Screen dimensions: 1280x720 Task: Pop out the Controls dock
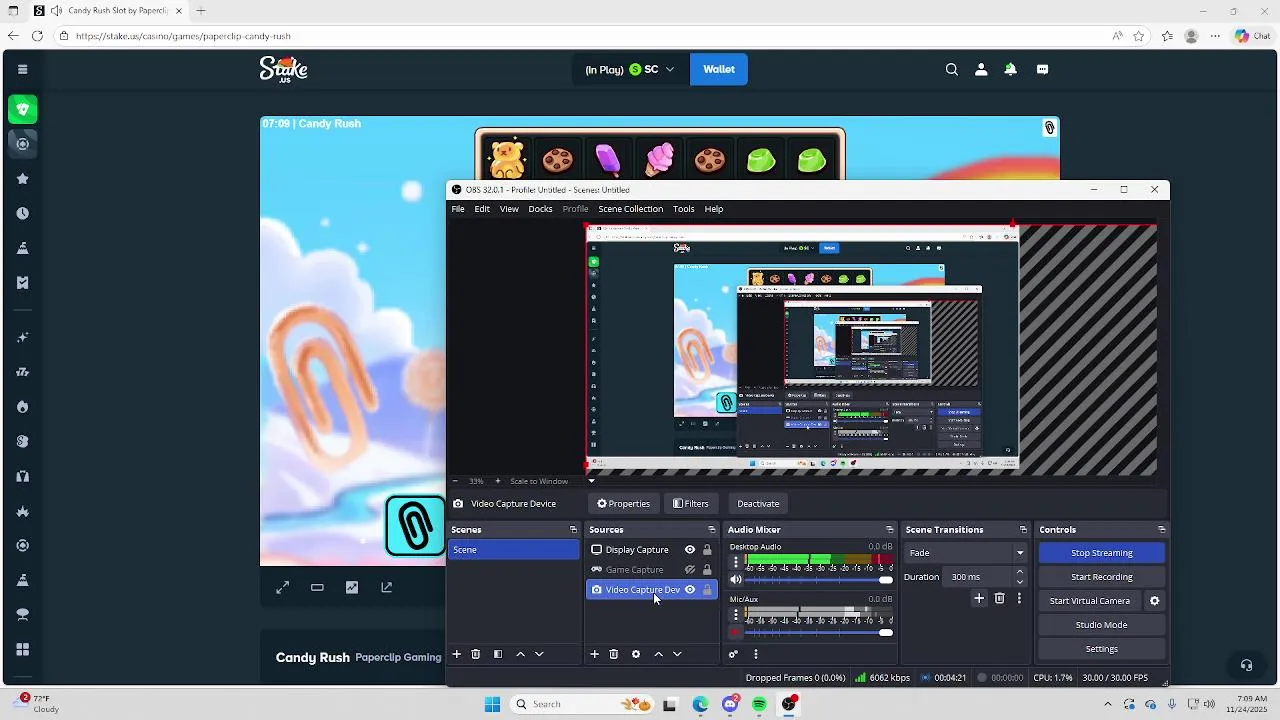point(1161,530)
